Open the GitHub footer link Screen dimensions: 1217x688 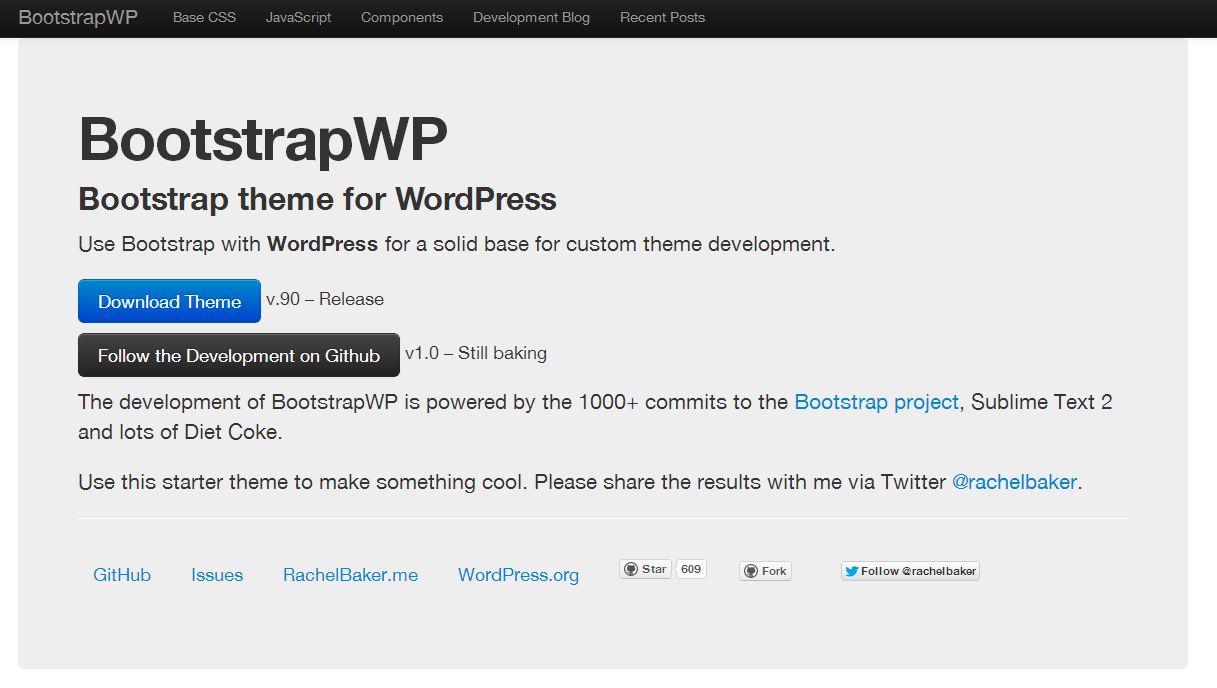coord(122,575)
